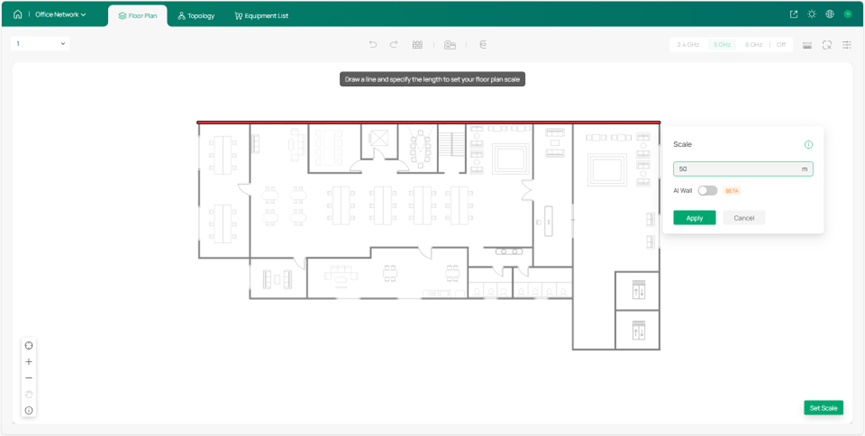Click the export/share icon in header
The image size is (865, 436).
coord(794,15)
